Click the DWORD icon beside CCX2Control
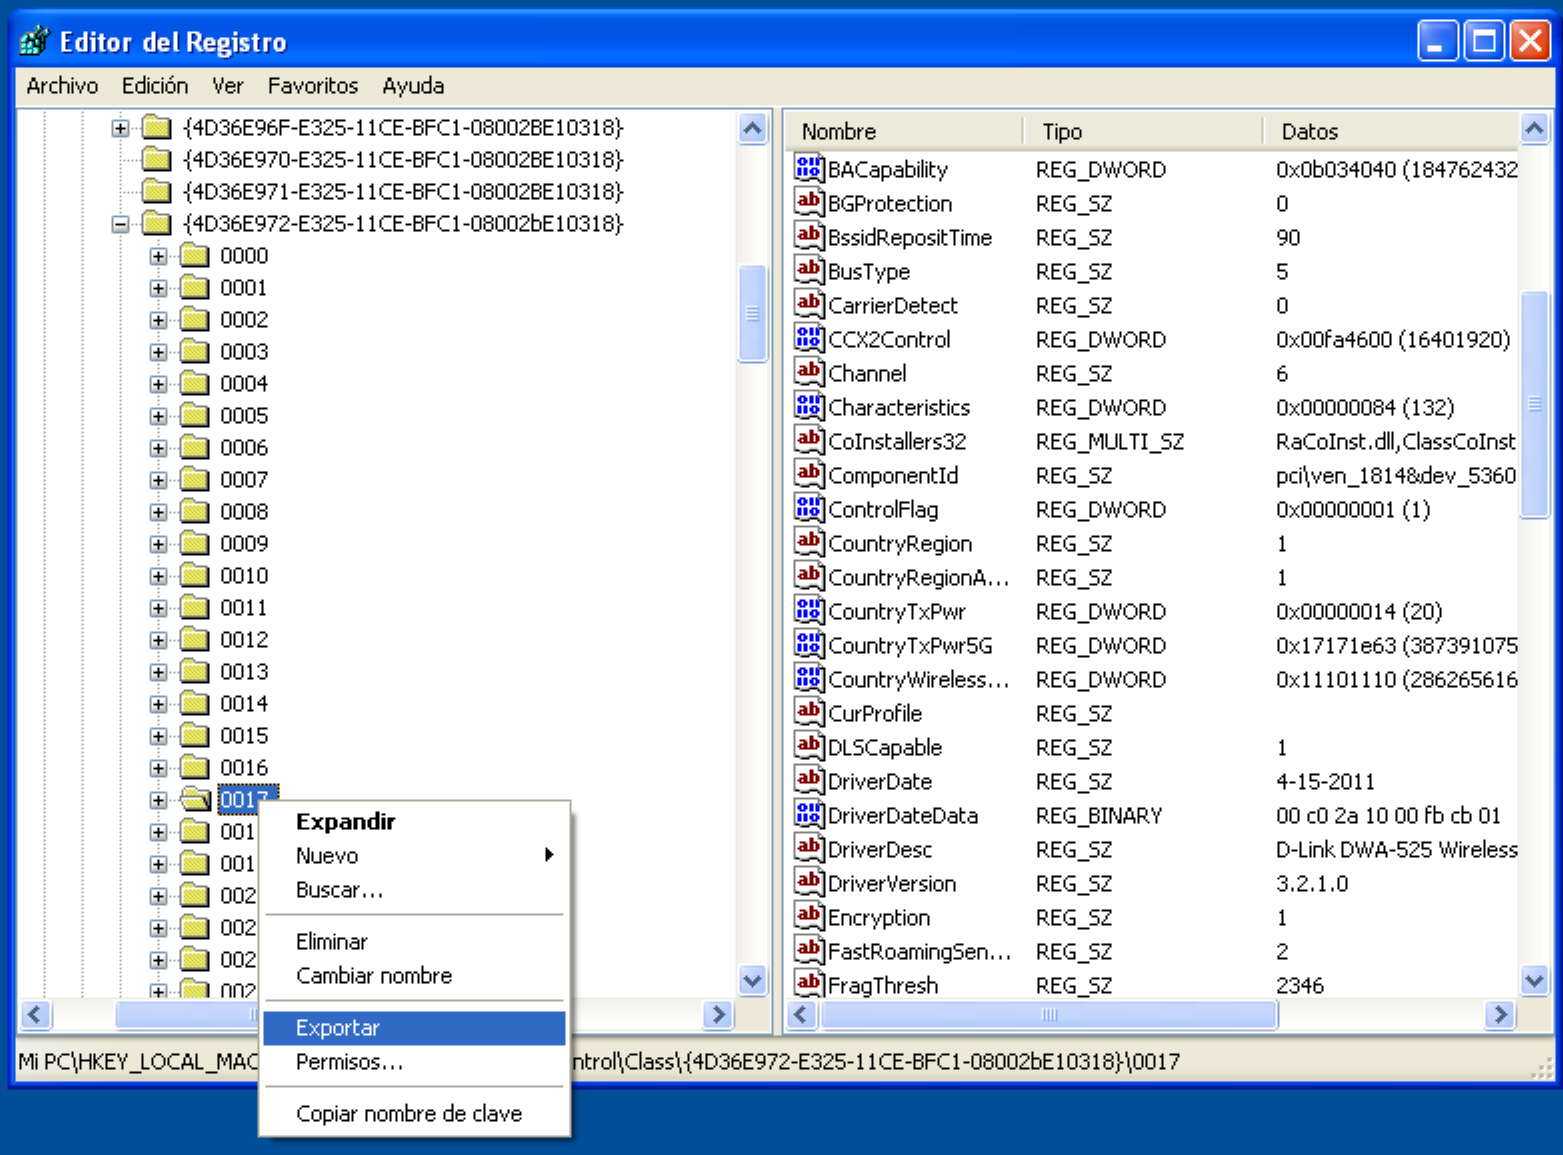 [x=808, y=337]
